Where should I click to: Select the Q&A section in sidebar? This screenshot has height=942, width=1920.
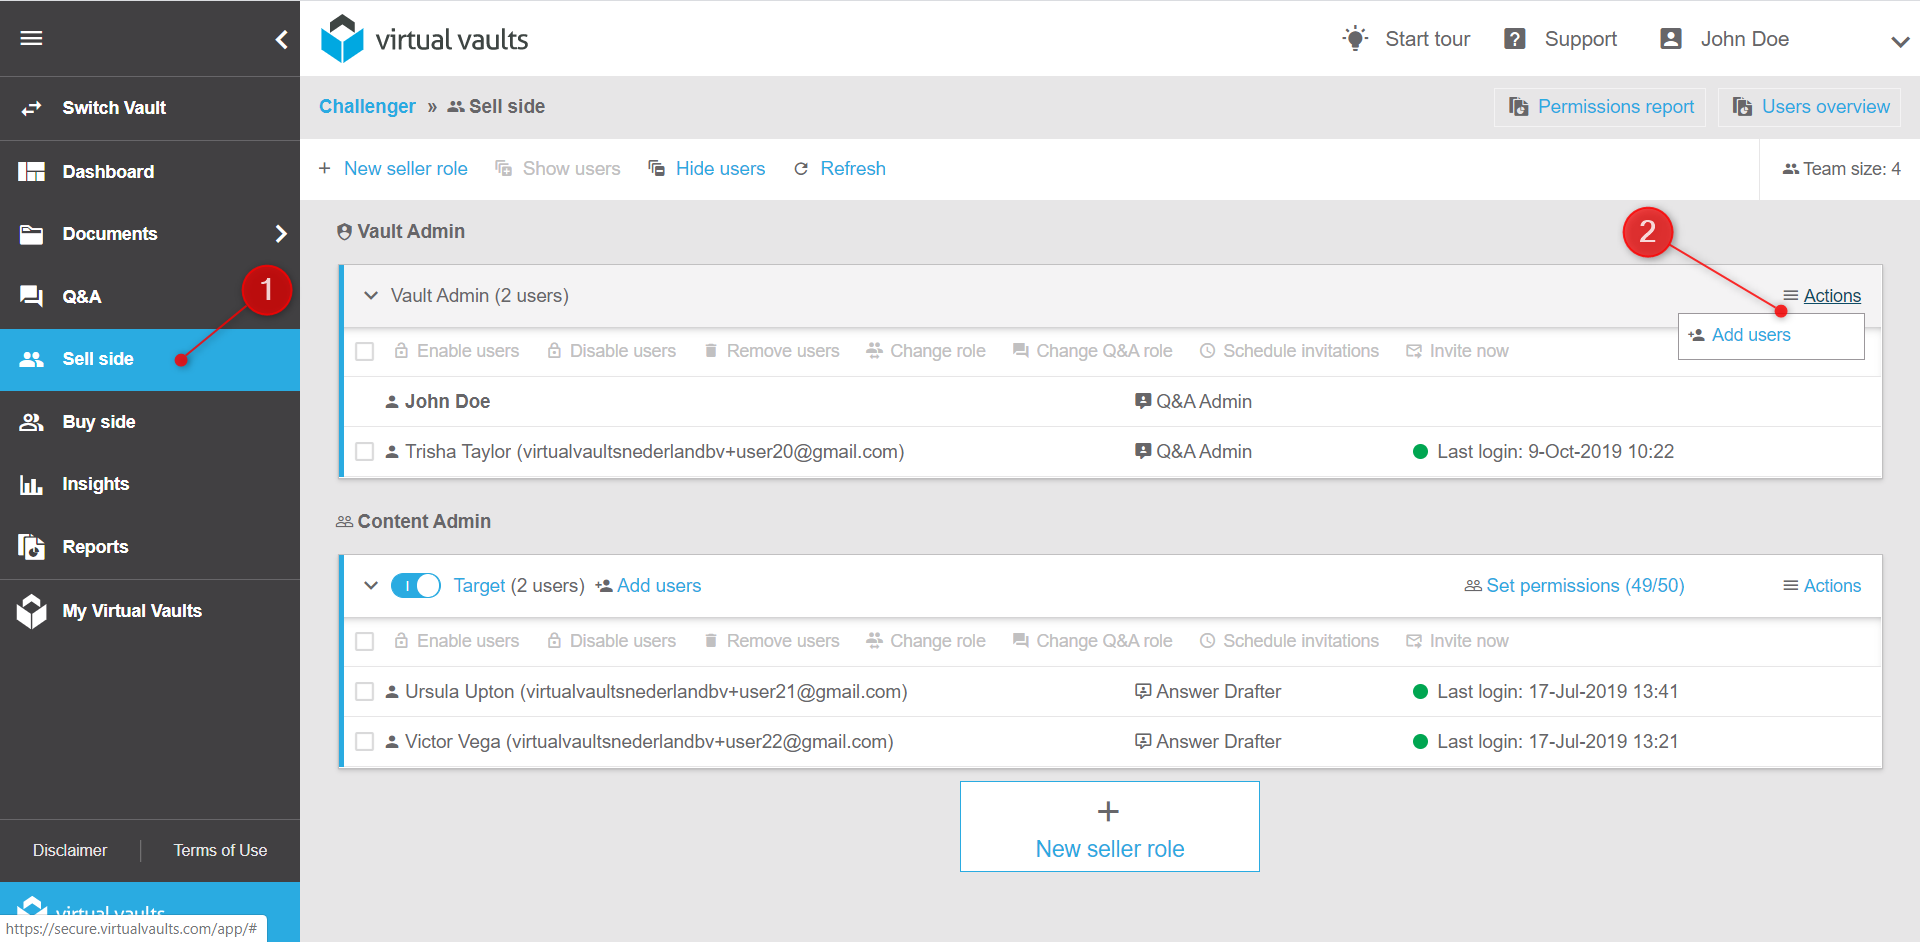point(82,296)
